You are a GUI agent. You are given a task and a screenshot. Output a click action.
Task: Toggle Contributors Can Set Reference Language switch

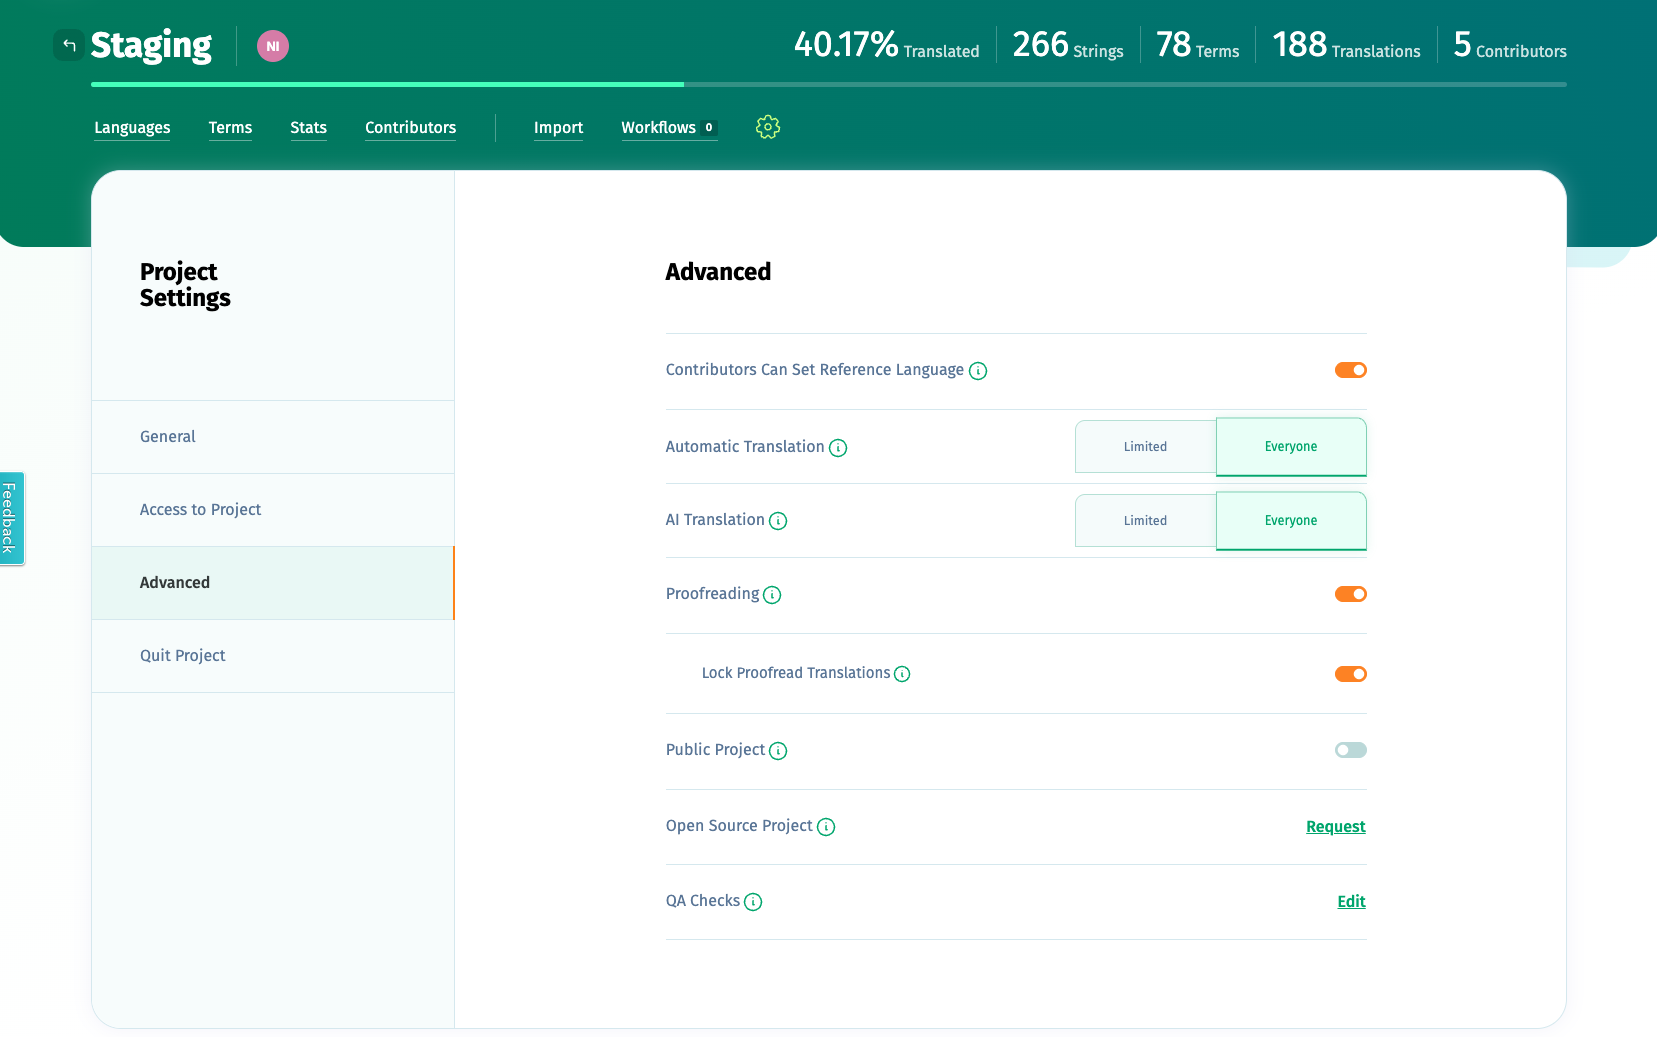tap(1351, 370)
